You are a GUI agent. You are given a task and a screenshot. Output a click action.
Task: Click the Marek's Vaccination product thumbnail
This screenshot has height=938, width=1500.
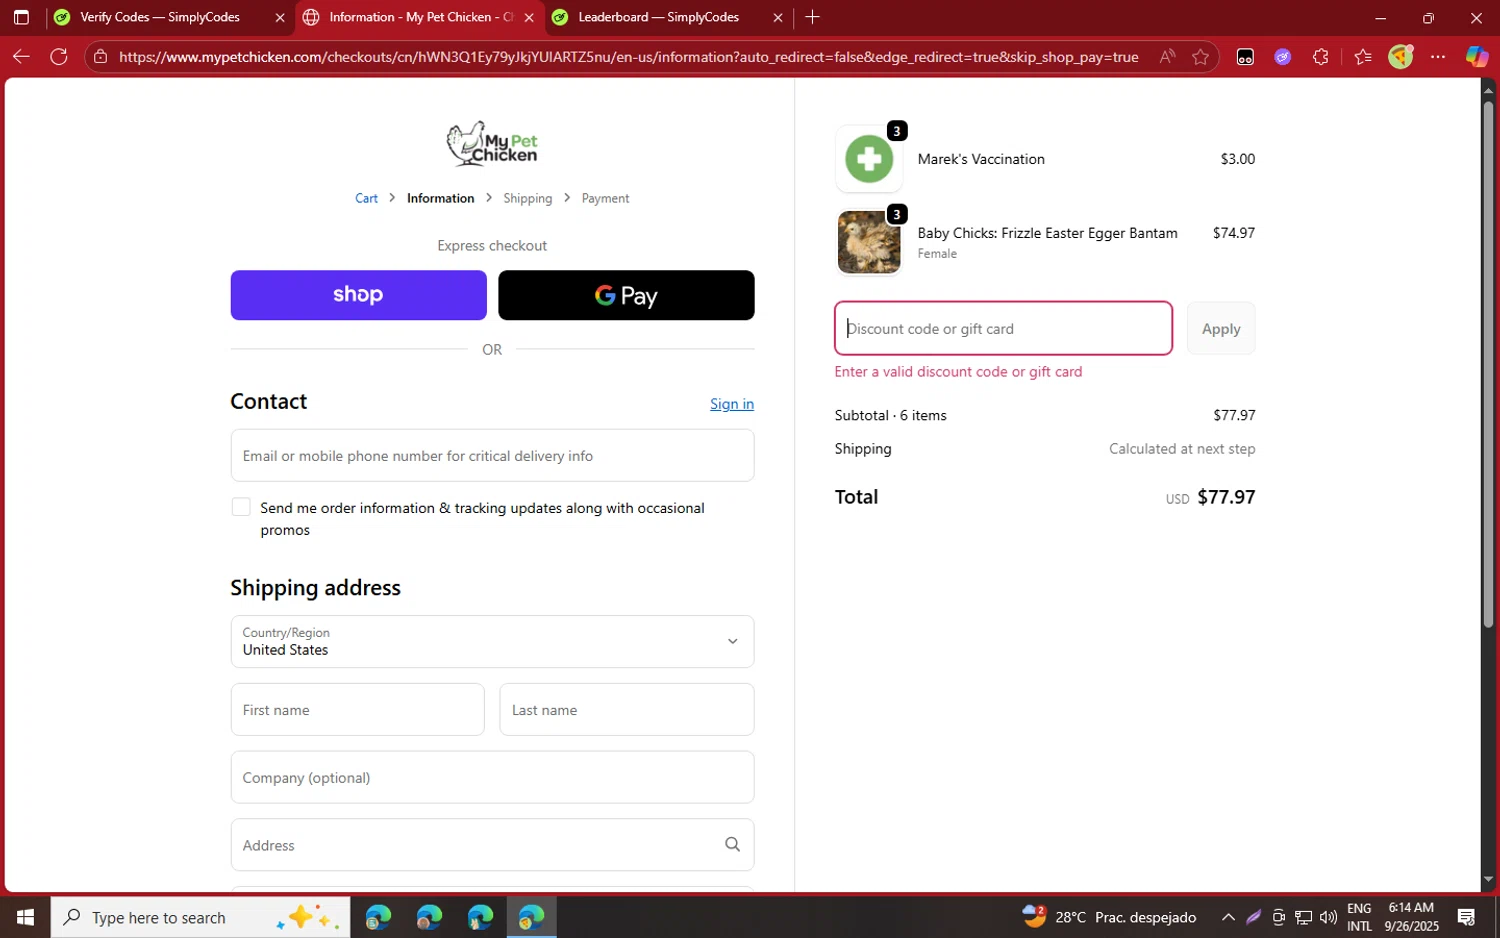tap(869, 159)
